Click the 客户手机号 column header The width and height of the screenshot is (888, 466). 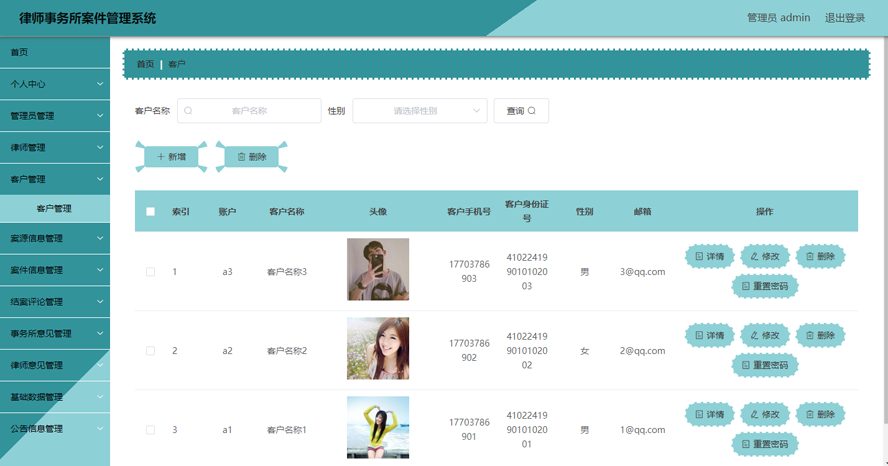(469, 211)
